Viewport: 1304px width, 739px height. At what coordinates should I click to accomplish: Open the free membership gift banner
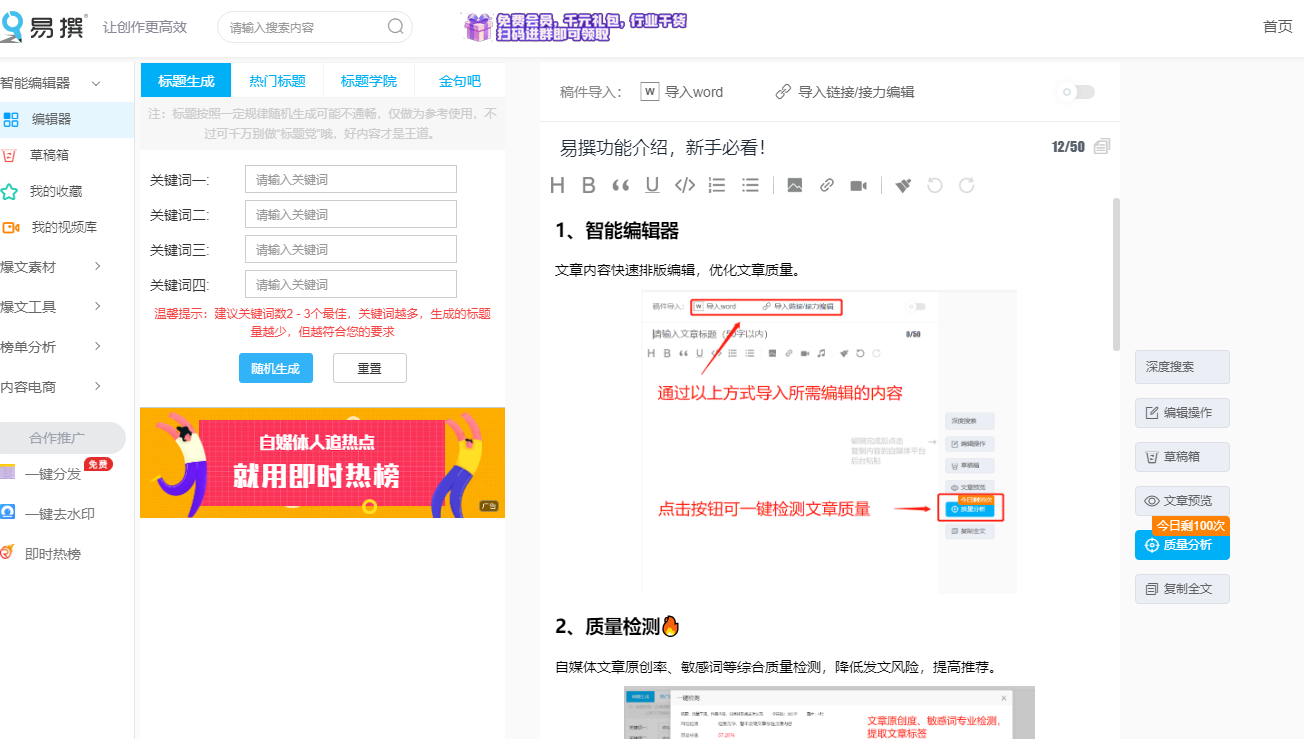[x=576, y=27]
